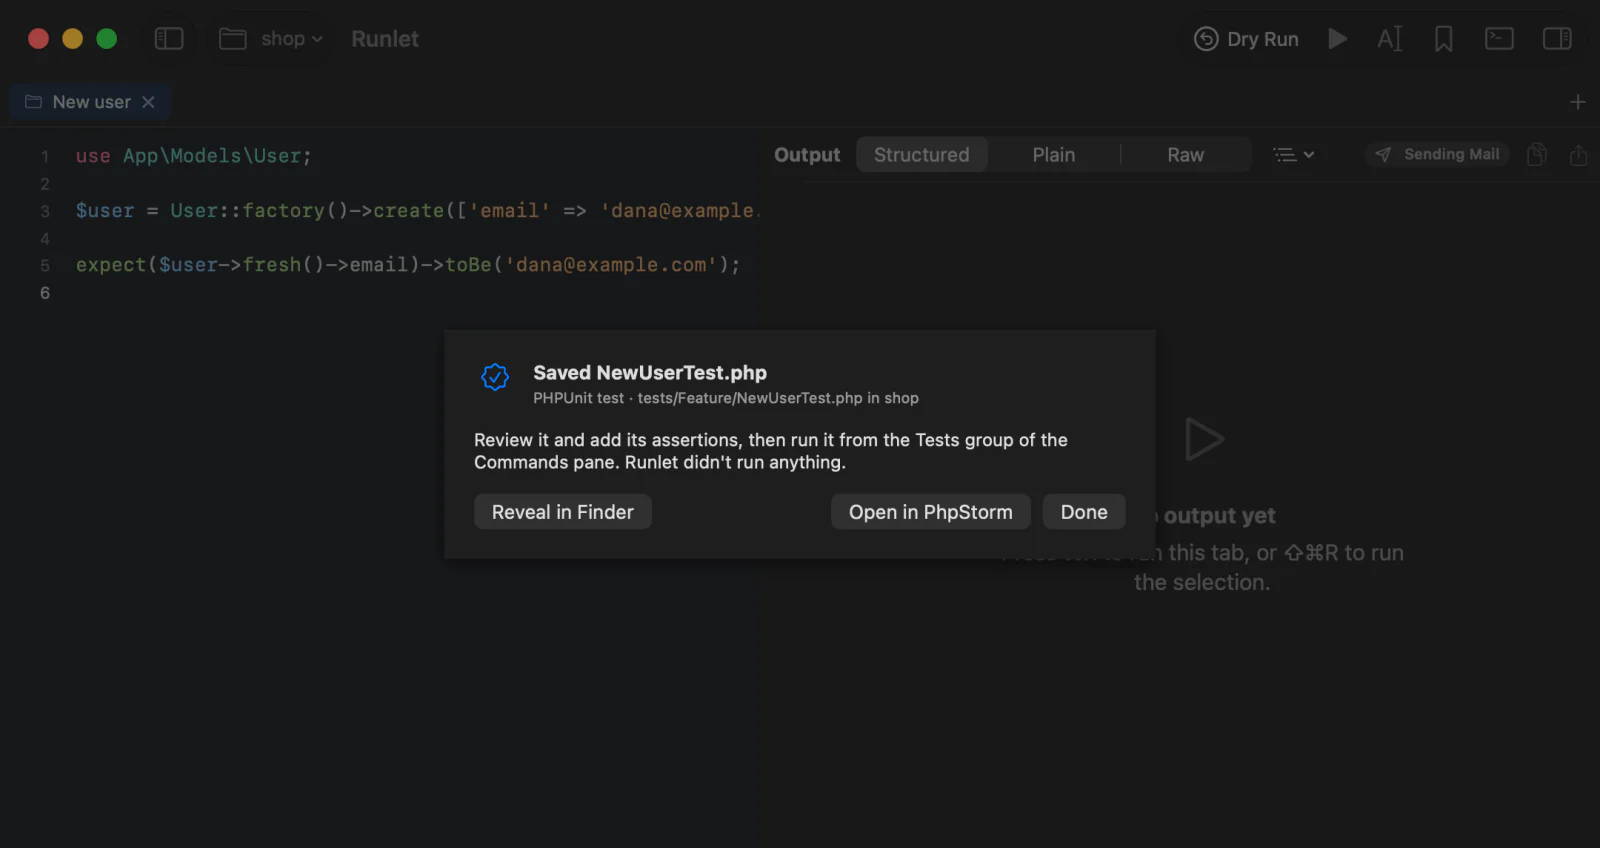Image resolution: width=1600 pixels, height=848 pixels.
Task: Click the tests/Feature/NewUserTest.php path text
Action: (x=750, y=398)
